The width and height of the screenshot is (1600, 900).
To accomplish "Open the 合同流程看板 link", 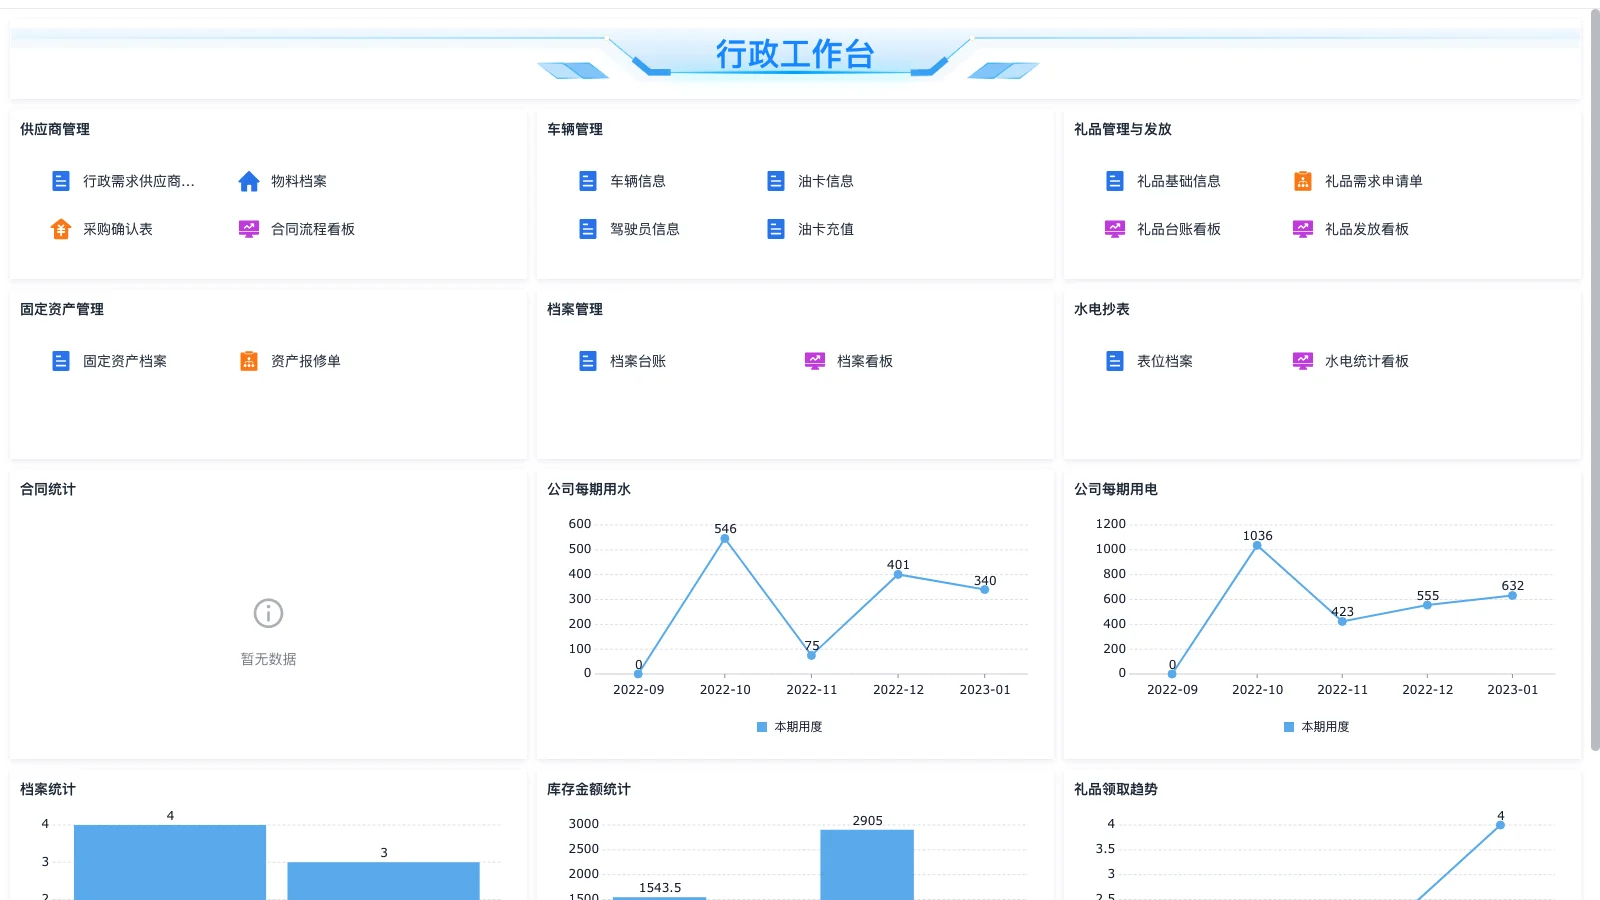I will [313, 229].
